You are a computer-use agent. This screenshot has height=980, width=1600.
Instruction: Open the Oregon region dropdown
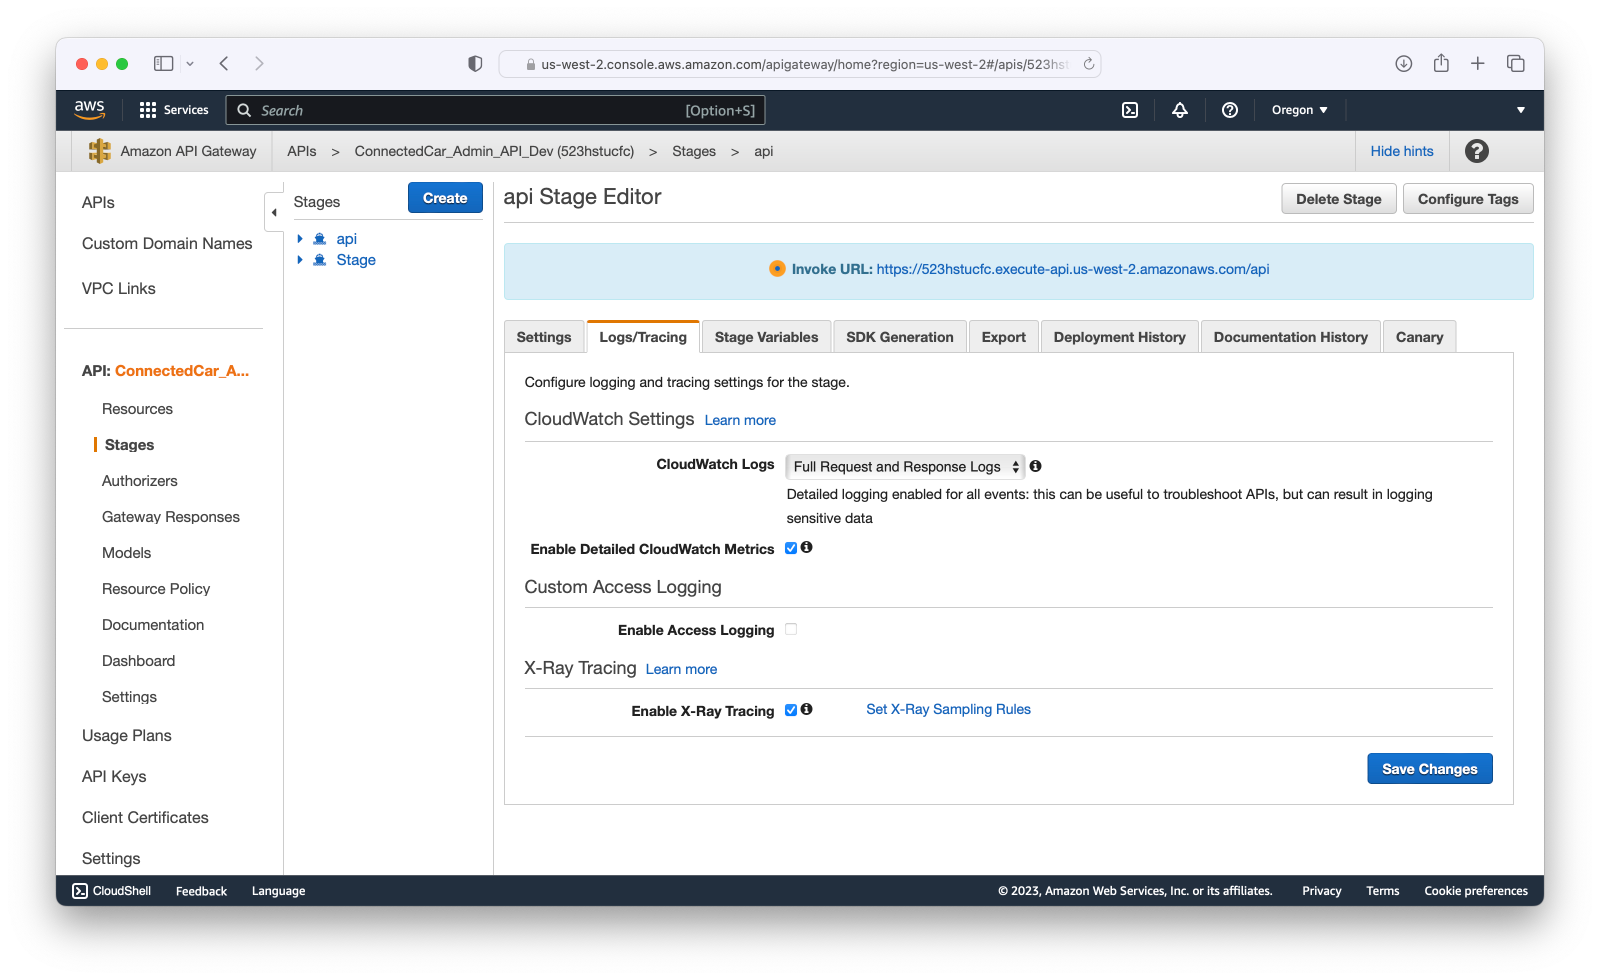[x=1299, y=110]
